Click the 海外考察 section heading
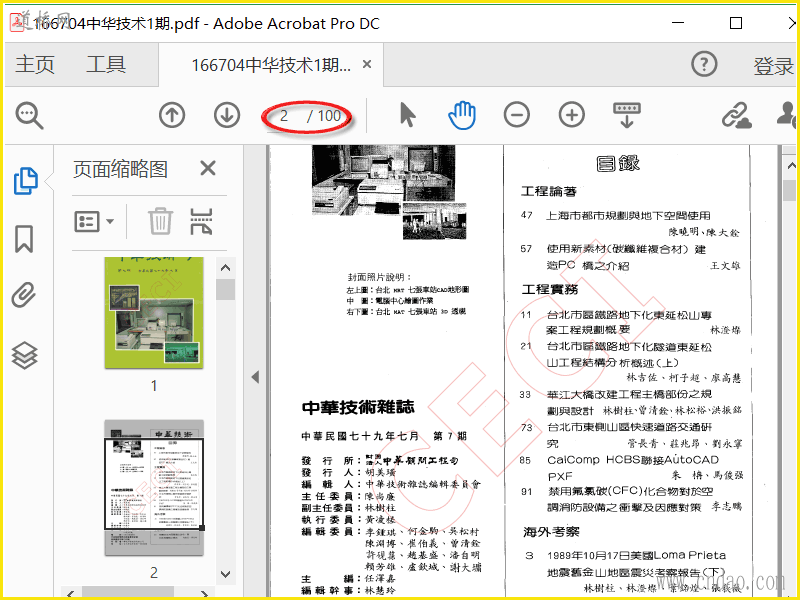 click(551, 532)
